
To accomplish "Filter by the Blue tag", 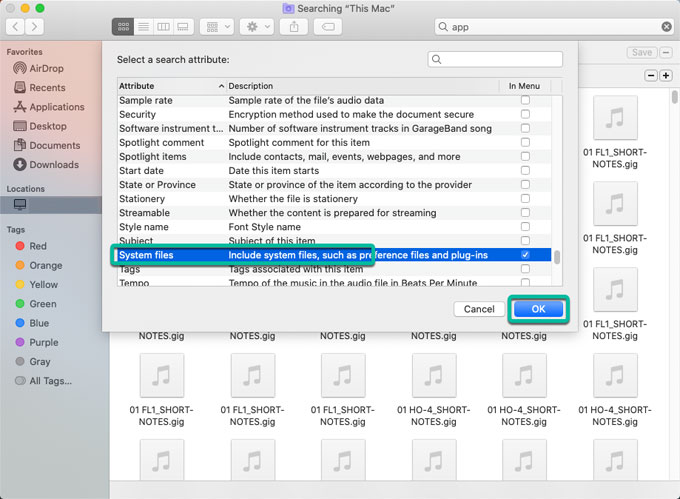I will 39,323.
